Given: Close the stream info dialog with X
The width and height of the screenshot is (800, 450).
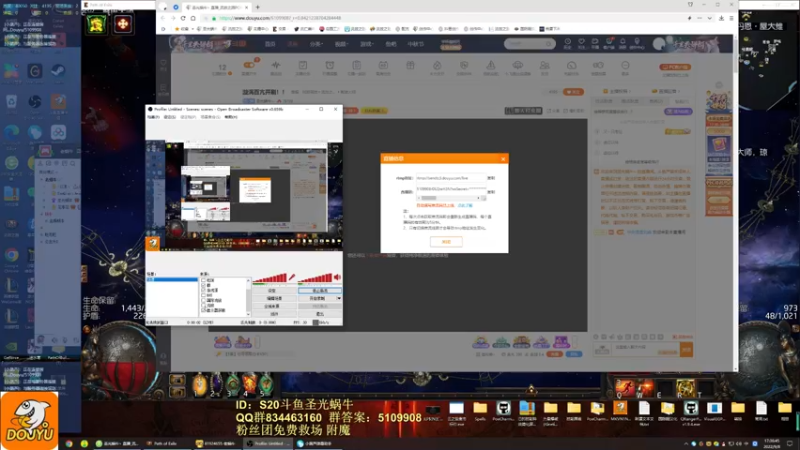Looking at the screenshot, I should 503,159.
